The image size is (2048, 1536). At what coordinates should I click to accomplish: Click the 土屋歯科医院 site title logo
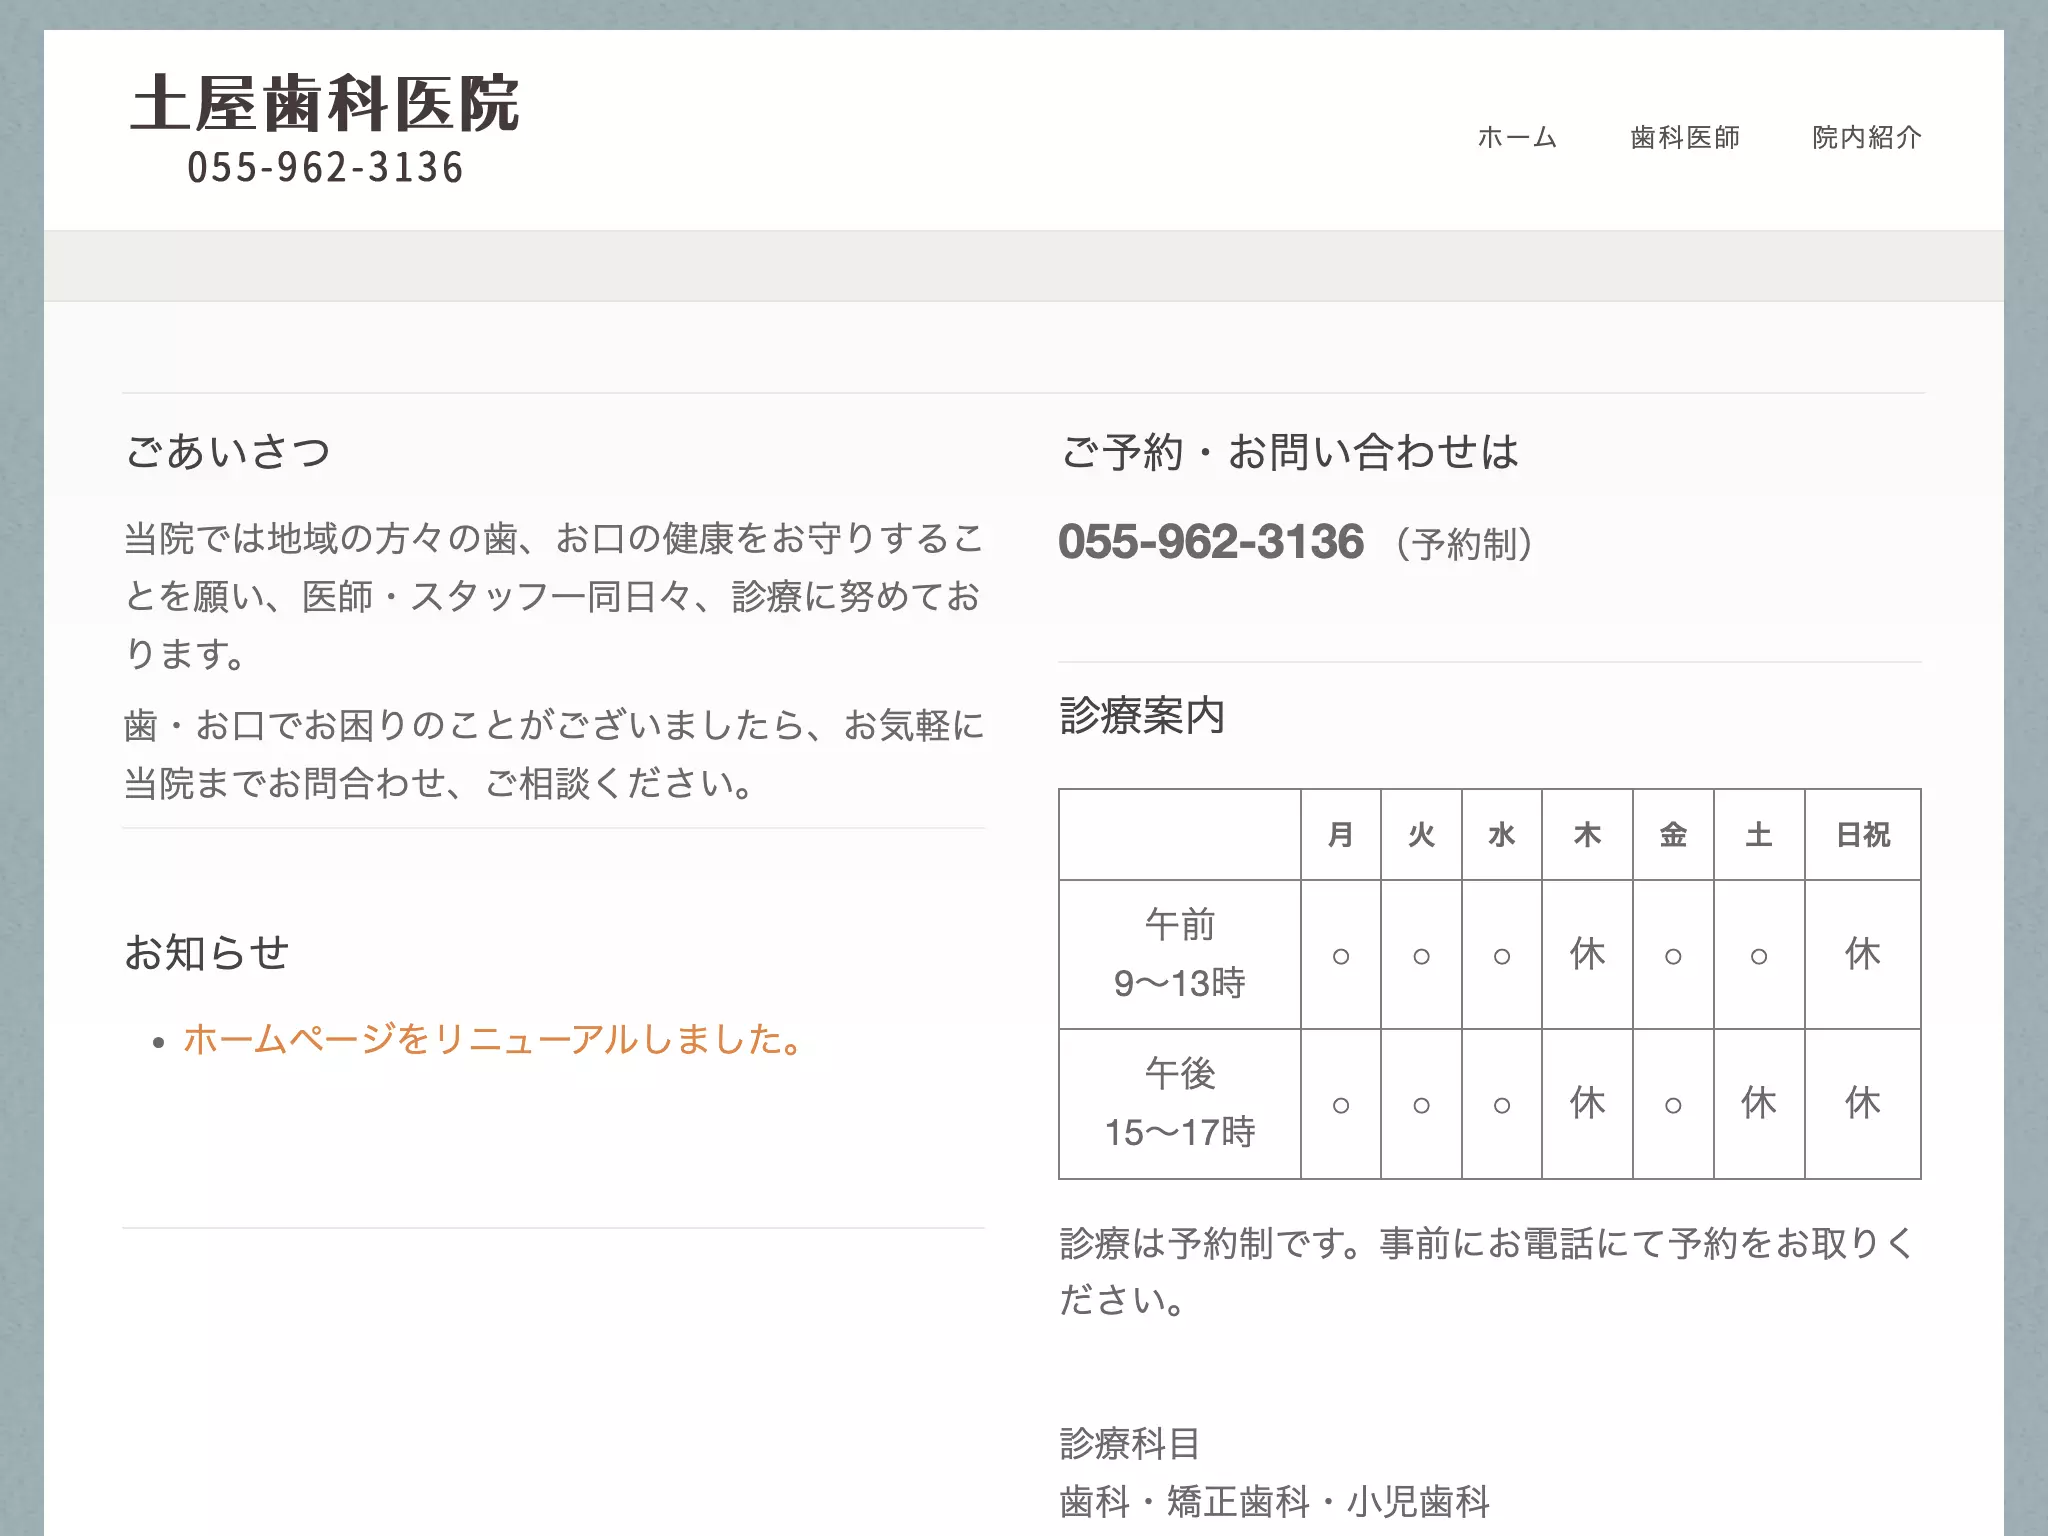pos(325,104)
